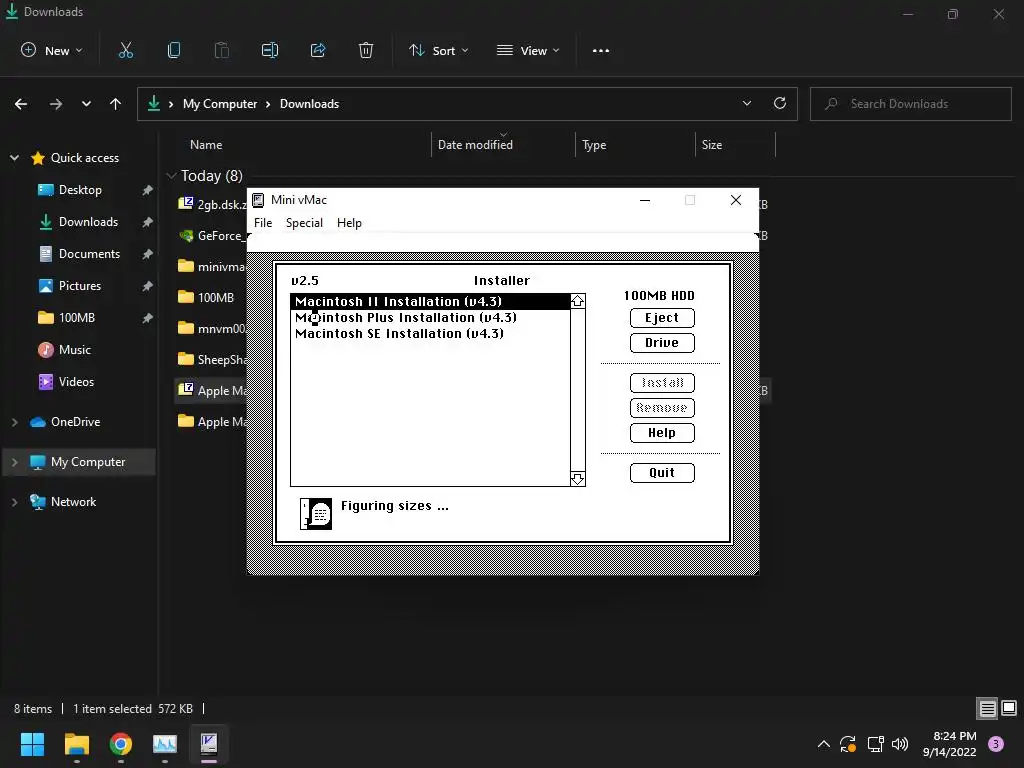Viewport: 1024px width, 768px height.
Task: Expand the Network tree node
Action: [x=14, y=502]
